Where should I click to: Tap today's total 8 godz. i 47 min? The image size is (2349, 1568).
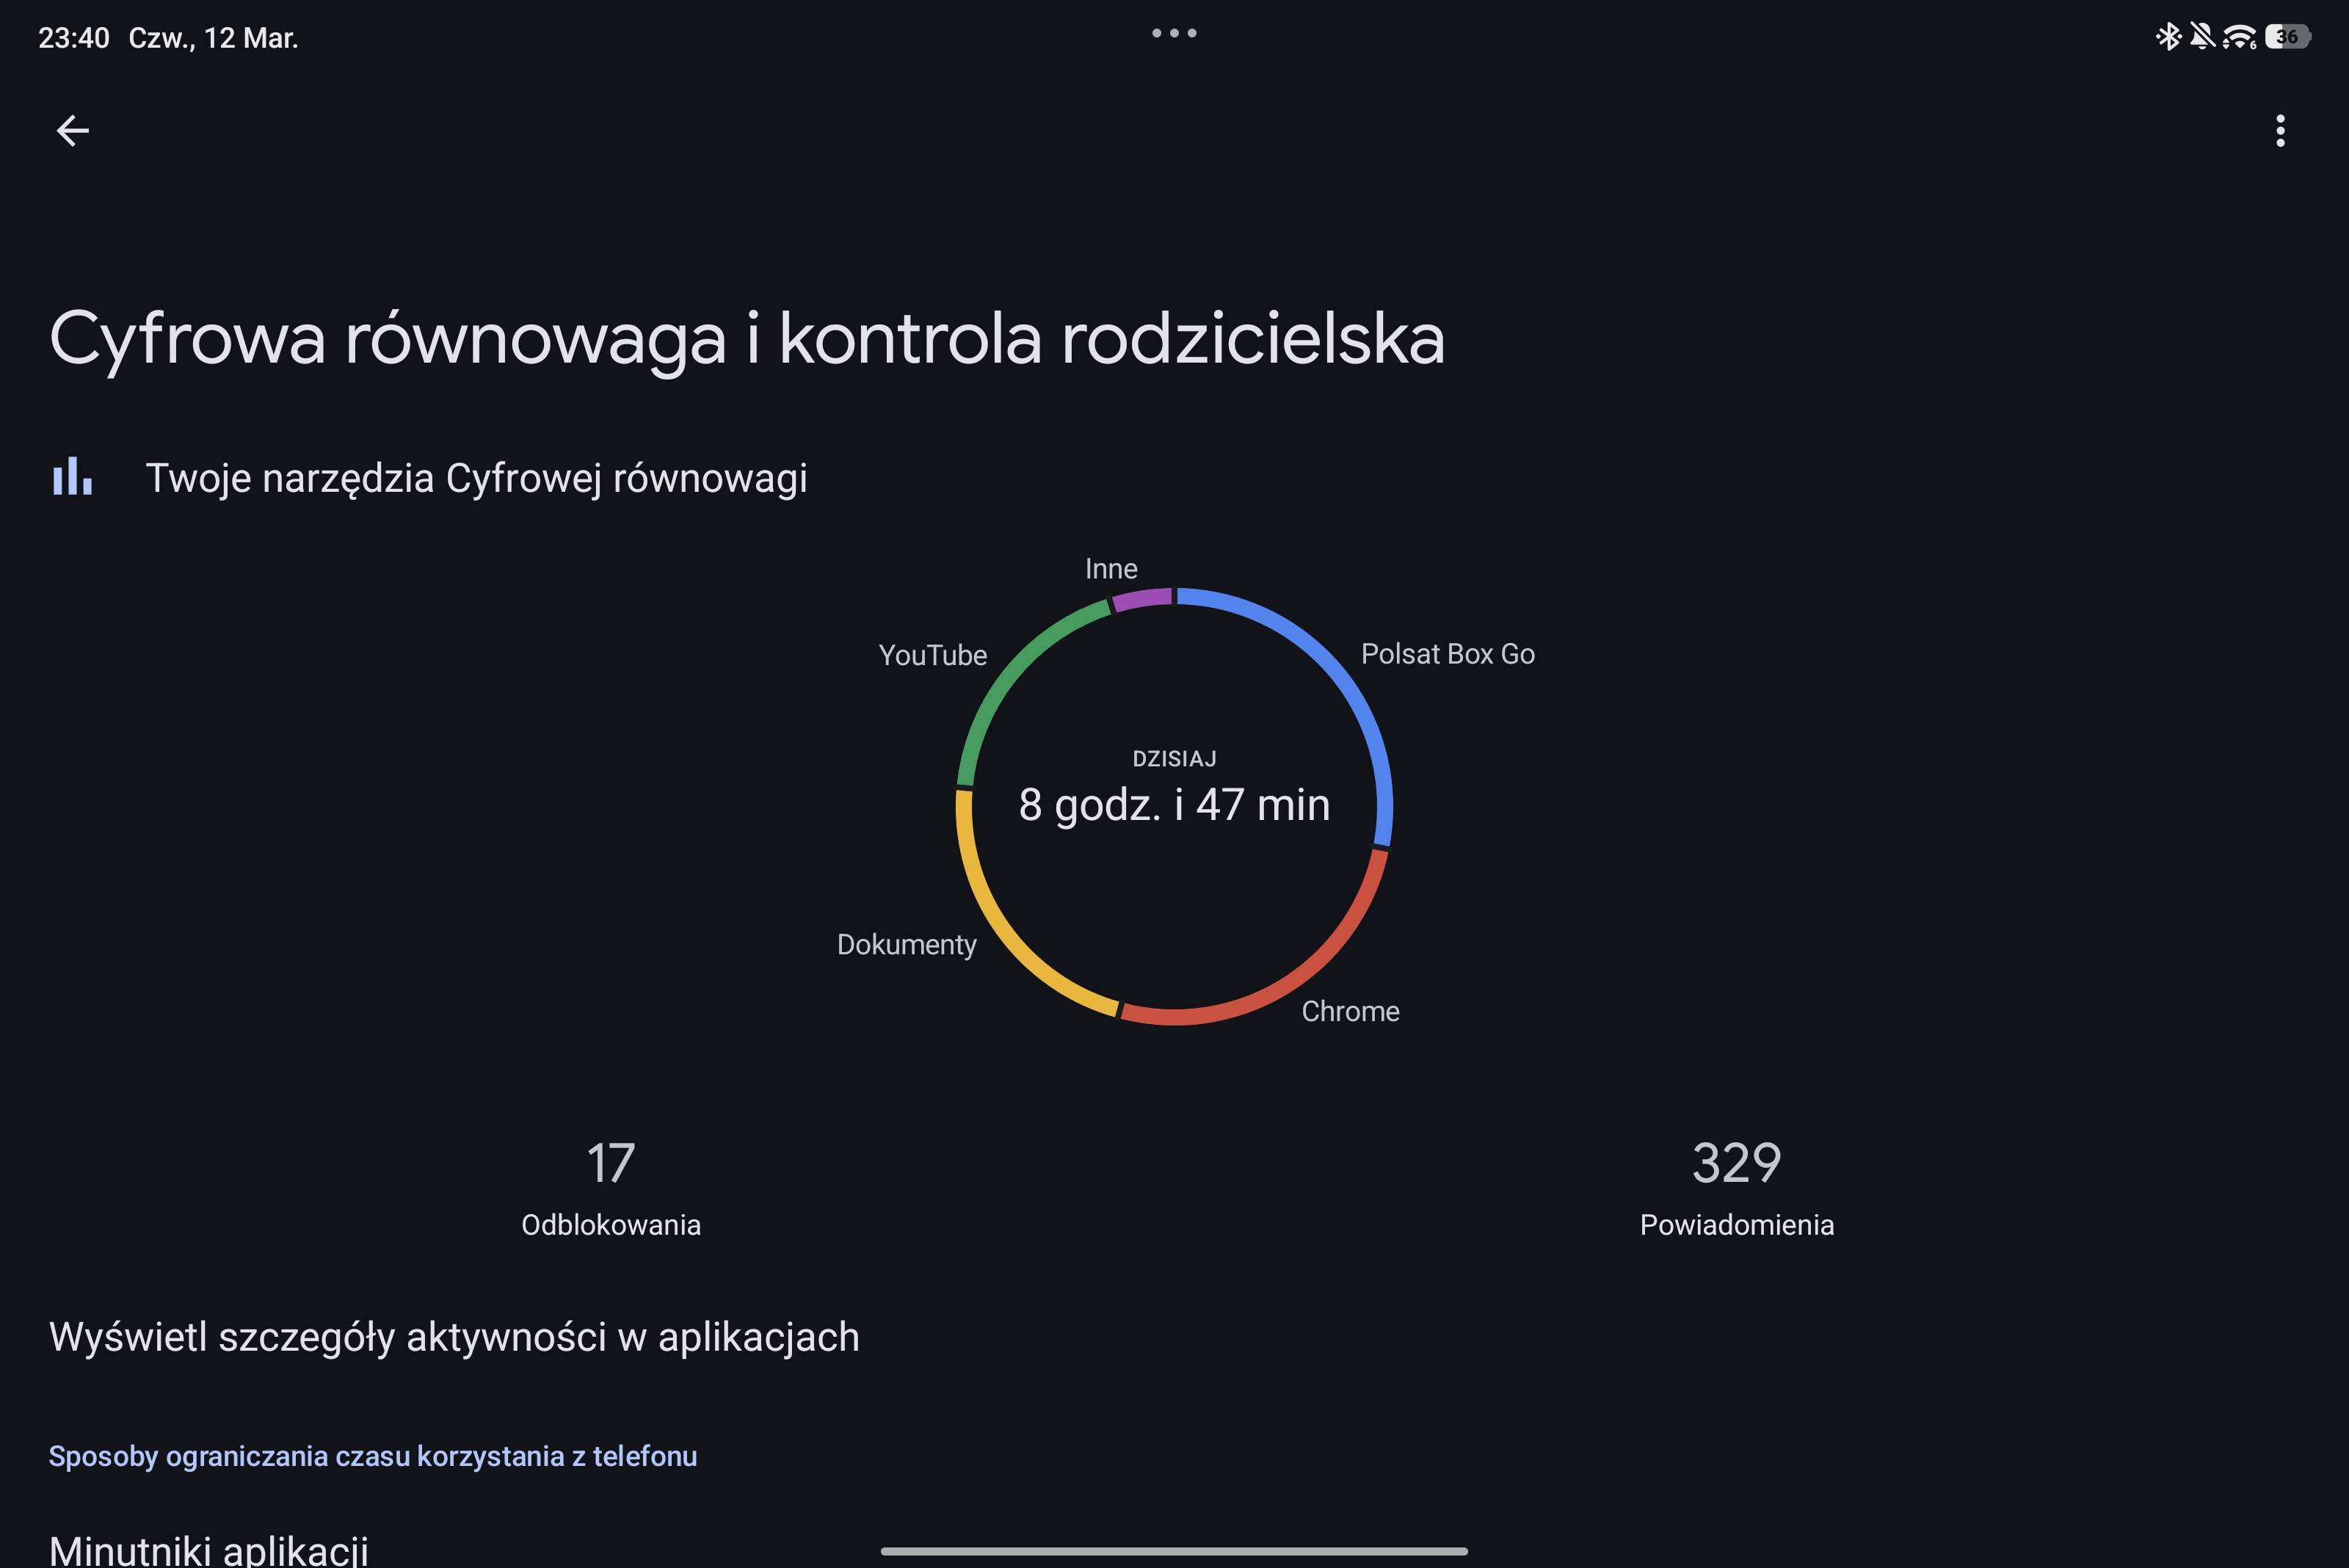point(1174,804)
